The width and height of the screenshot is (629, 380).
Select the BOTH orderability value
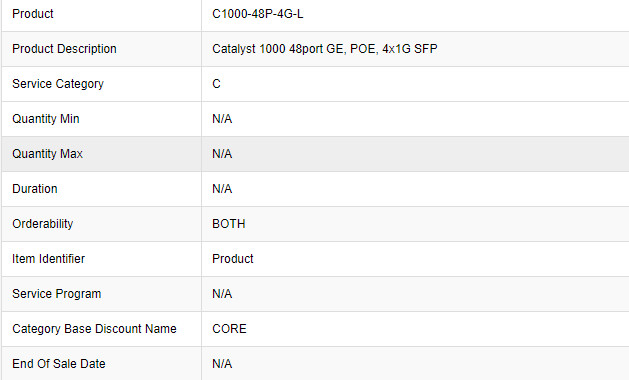229,224
